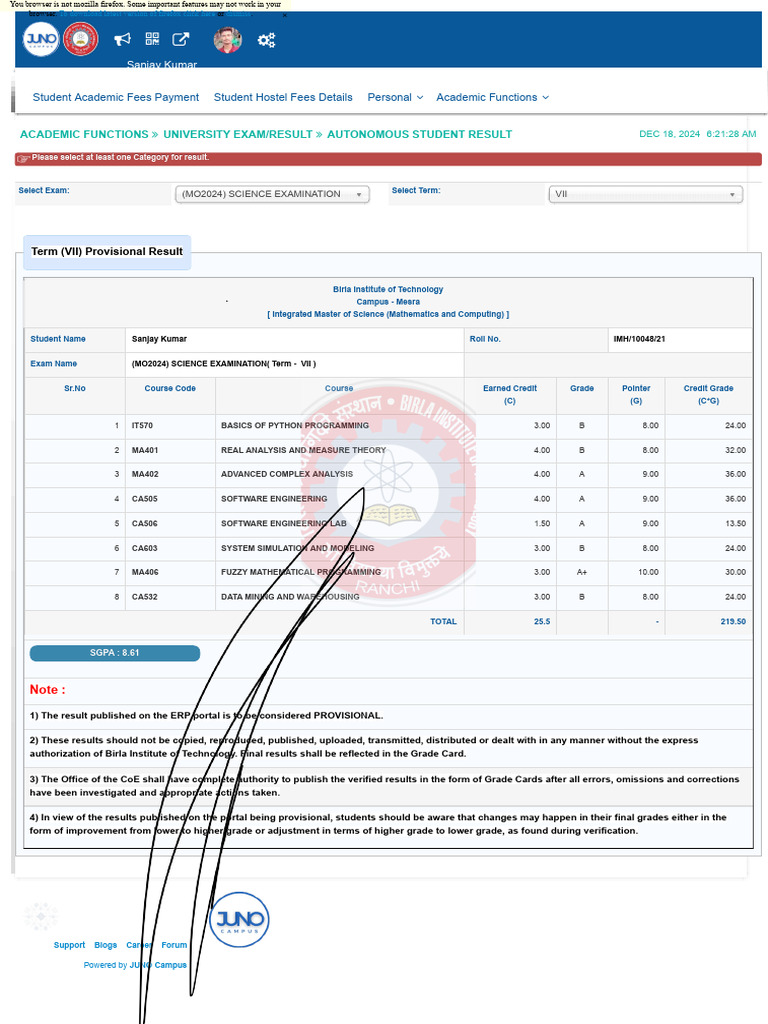Open the QR code icon
This screenshot has height=1024, width=768.
pyautogui.click(x=152, y=39)
